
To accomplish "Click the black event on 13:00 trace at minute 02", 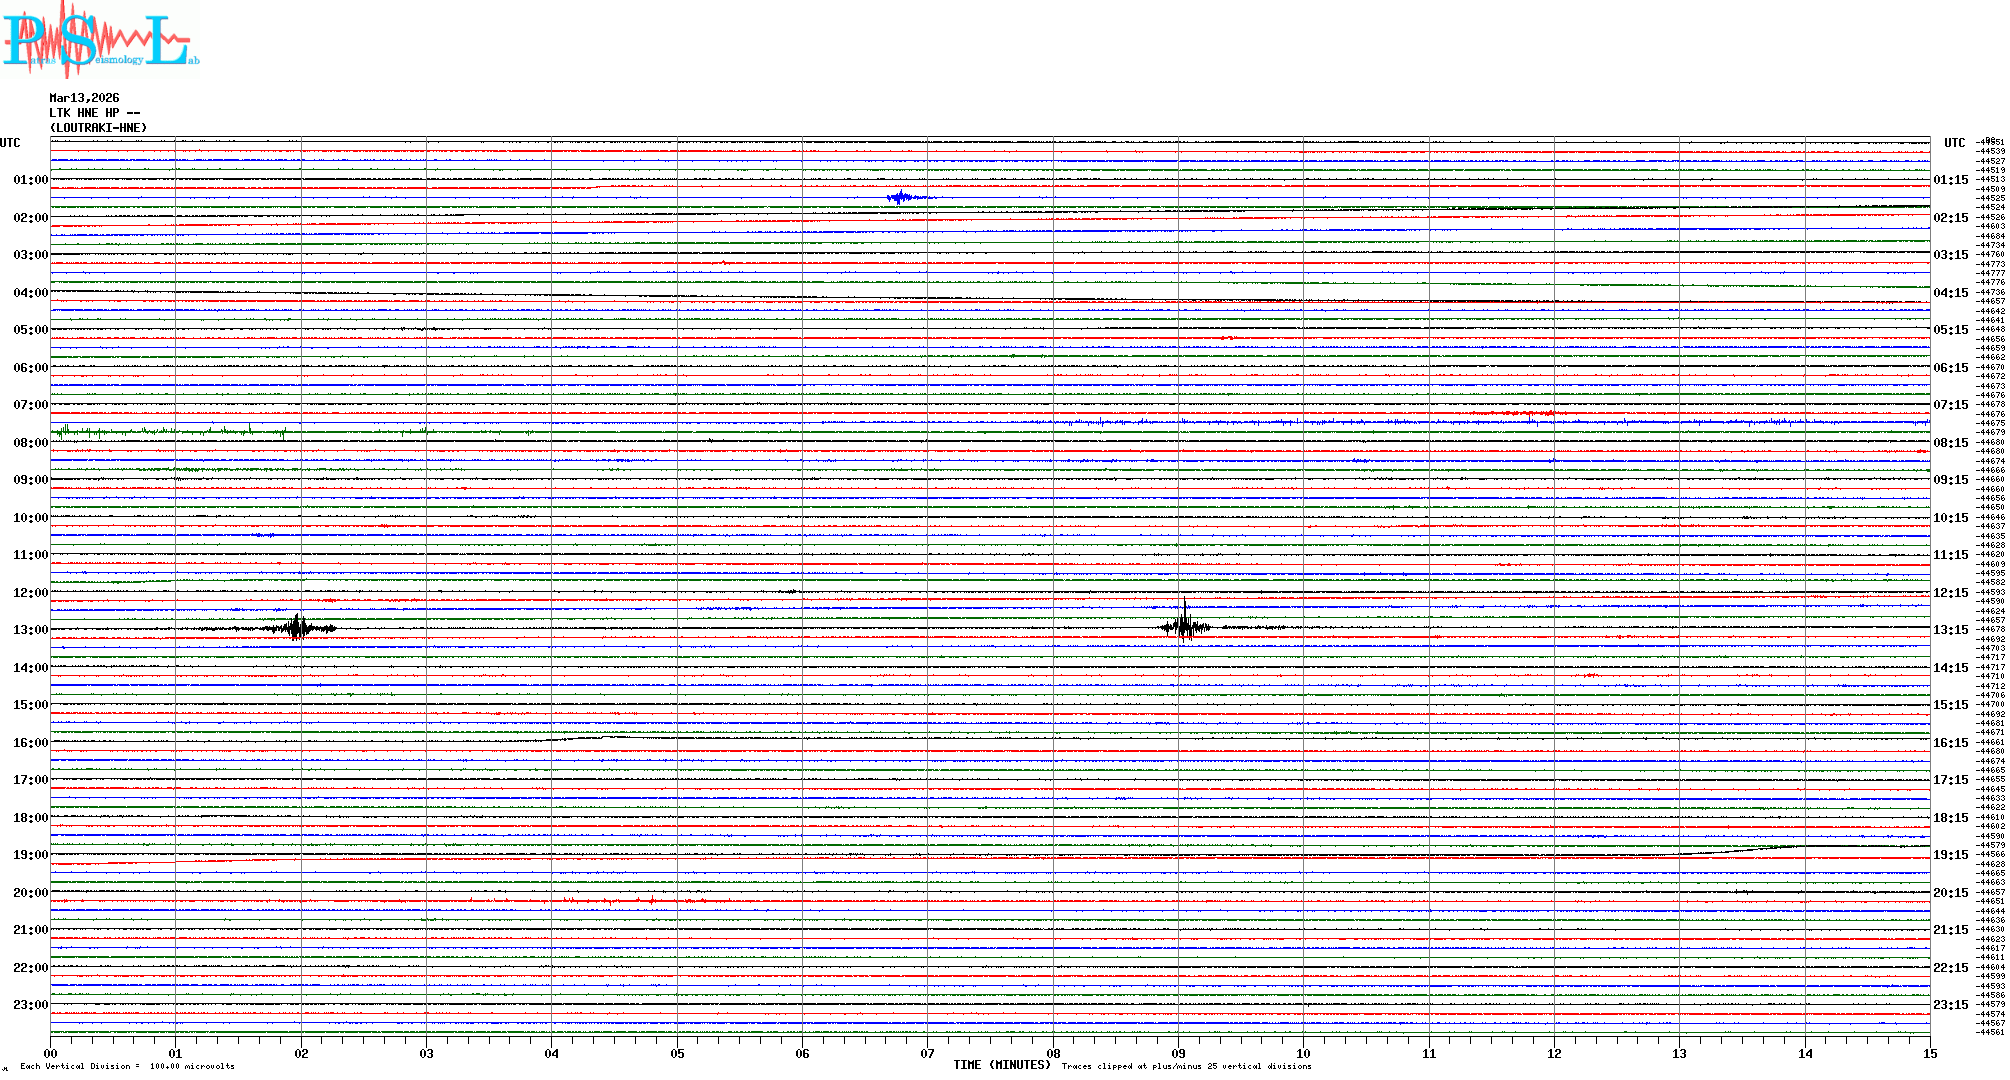I will click(298, 628).
